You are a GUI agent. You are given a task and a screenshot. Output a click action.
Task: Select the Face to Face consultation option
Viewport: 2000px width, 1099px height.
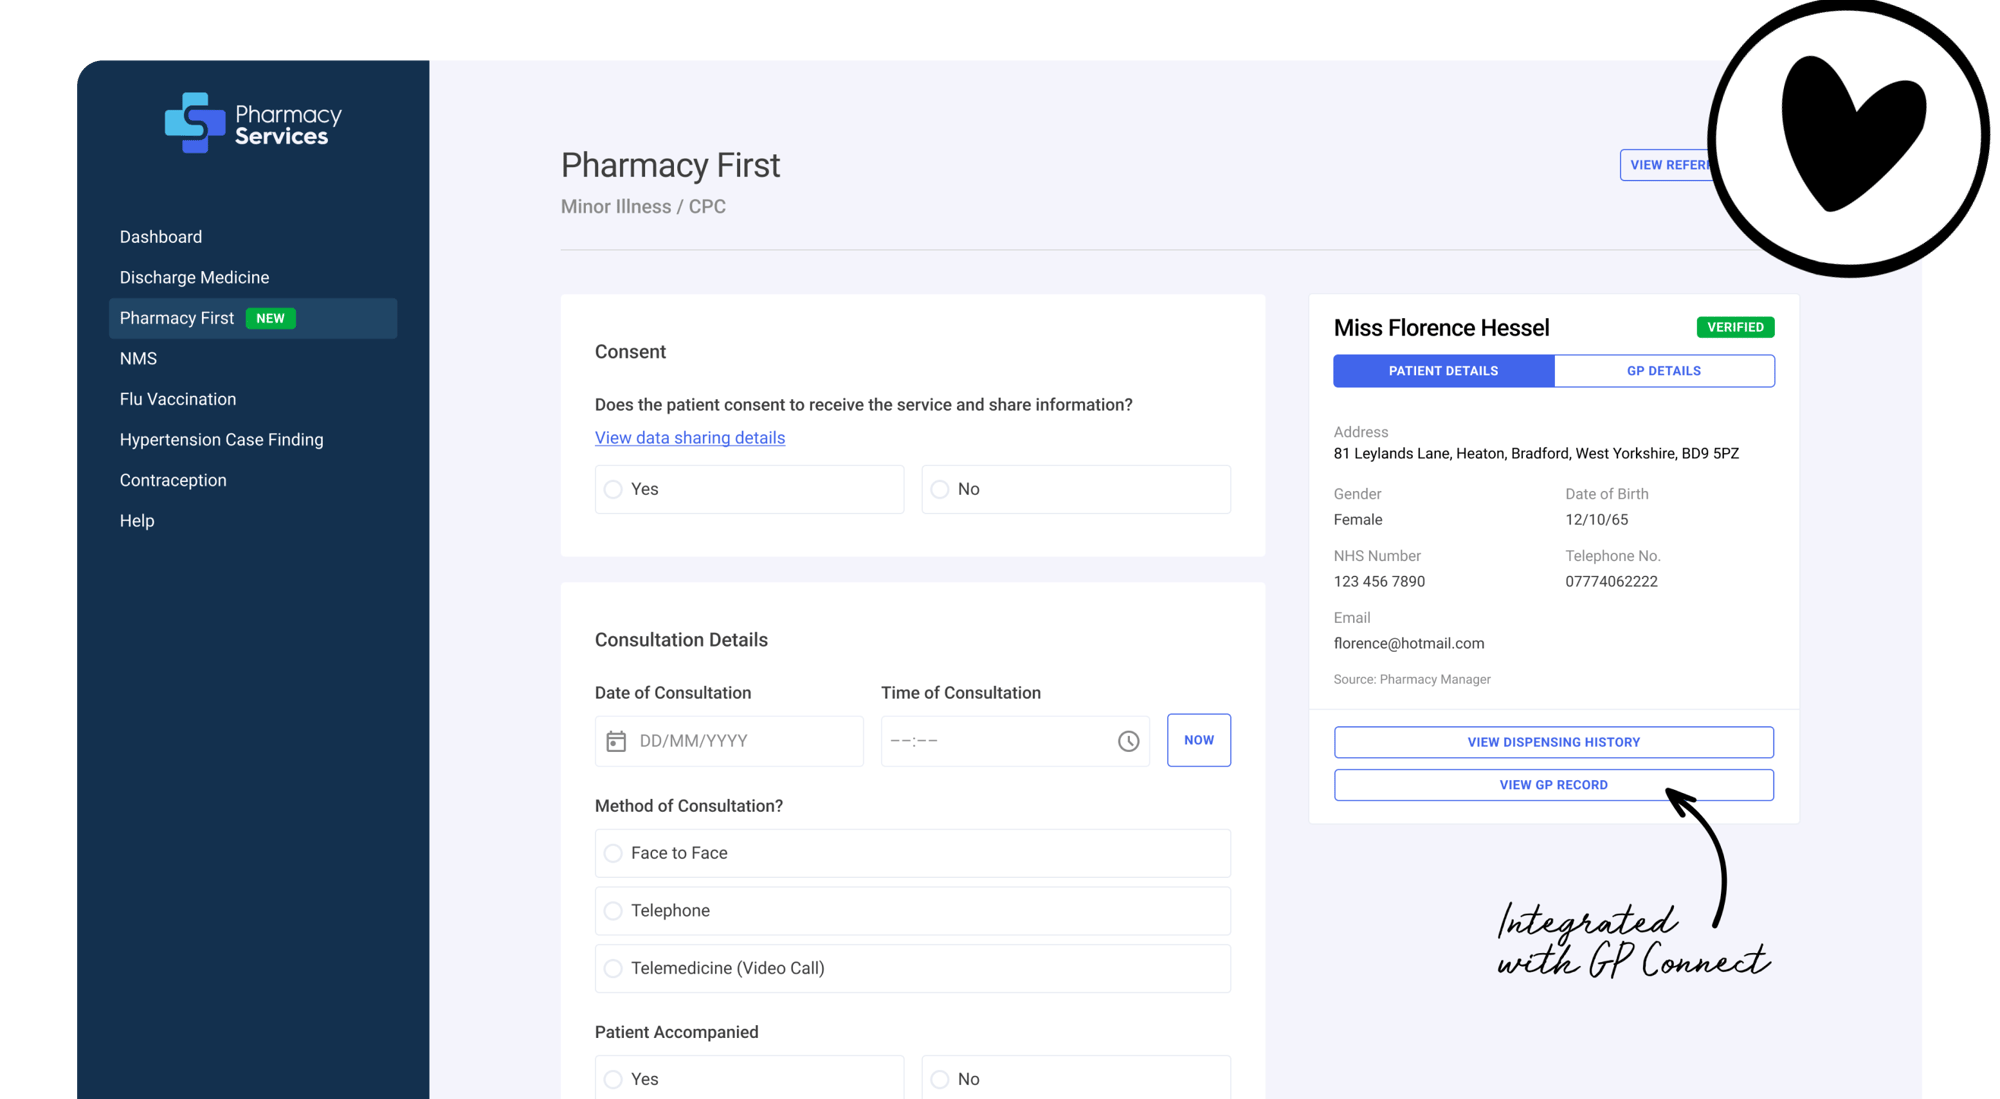point(613,853)
